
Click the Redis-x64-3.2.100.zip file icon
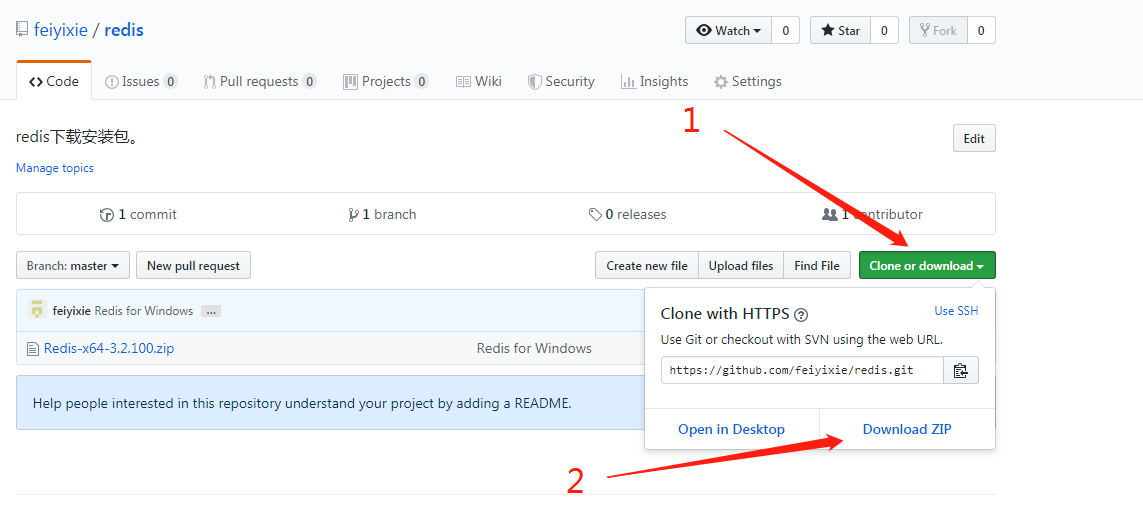point(34,349)
